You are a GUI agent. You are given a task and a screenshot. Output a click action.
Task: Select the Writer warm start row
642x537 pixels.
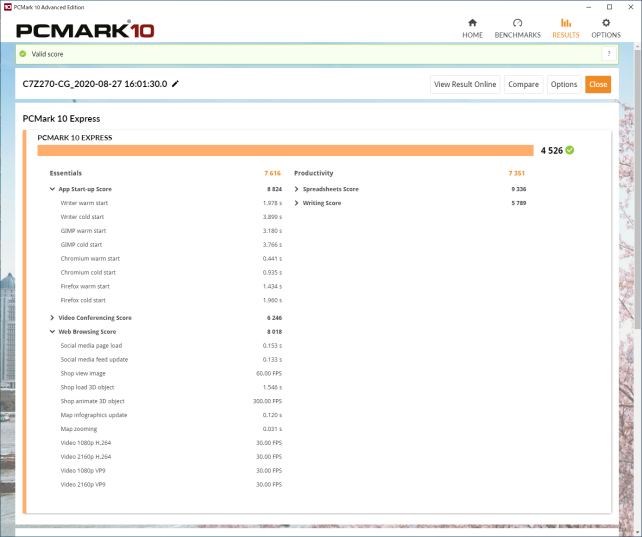point(171,203)
